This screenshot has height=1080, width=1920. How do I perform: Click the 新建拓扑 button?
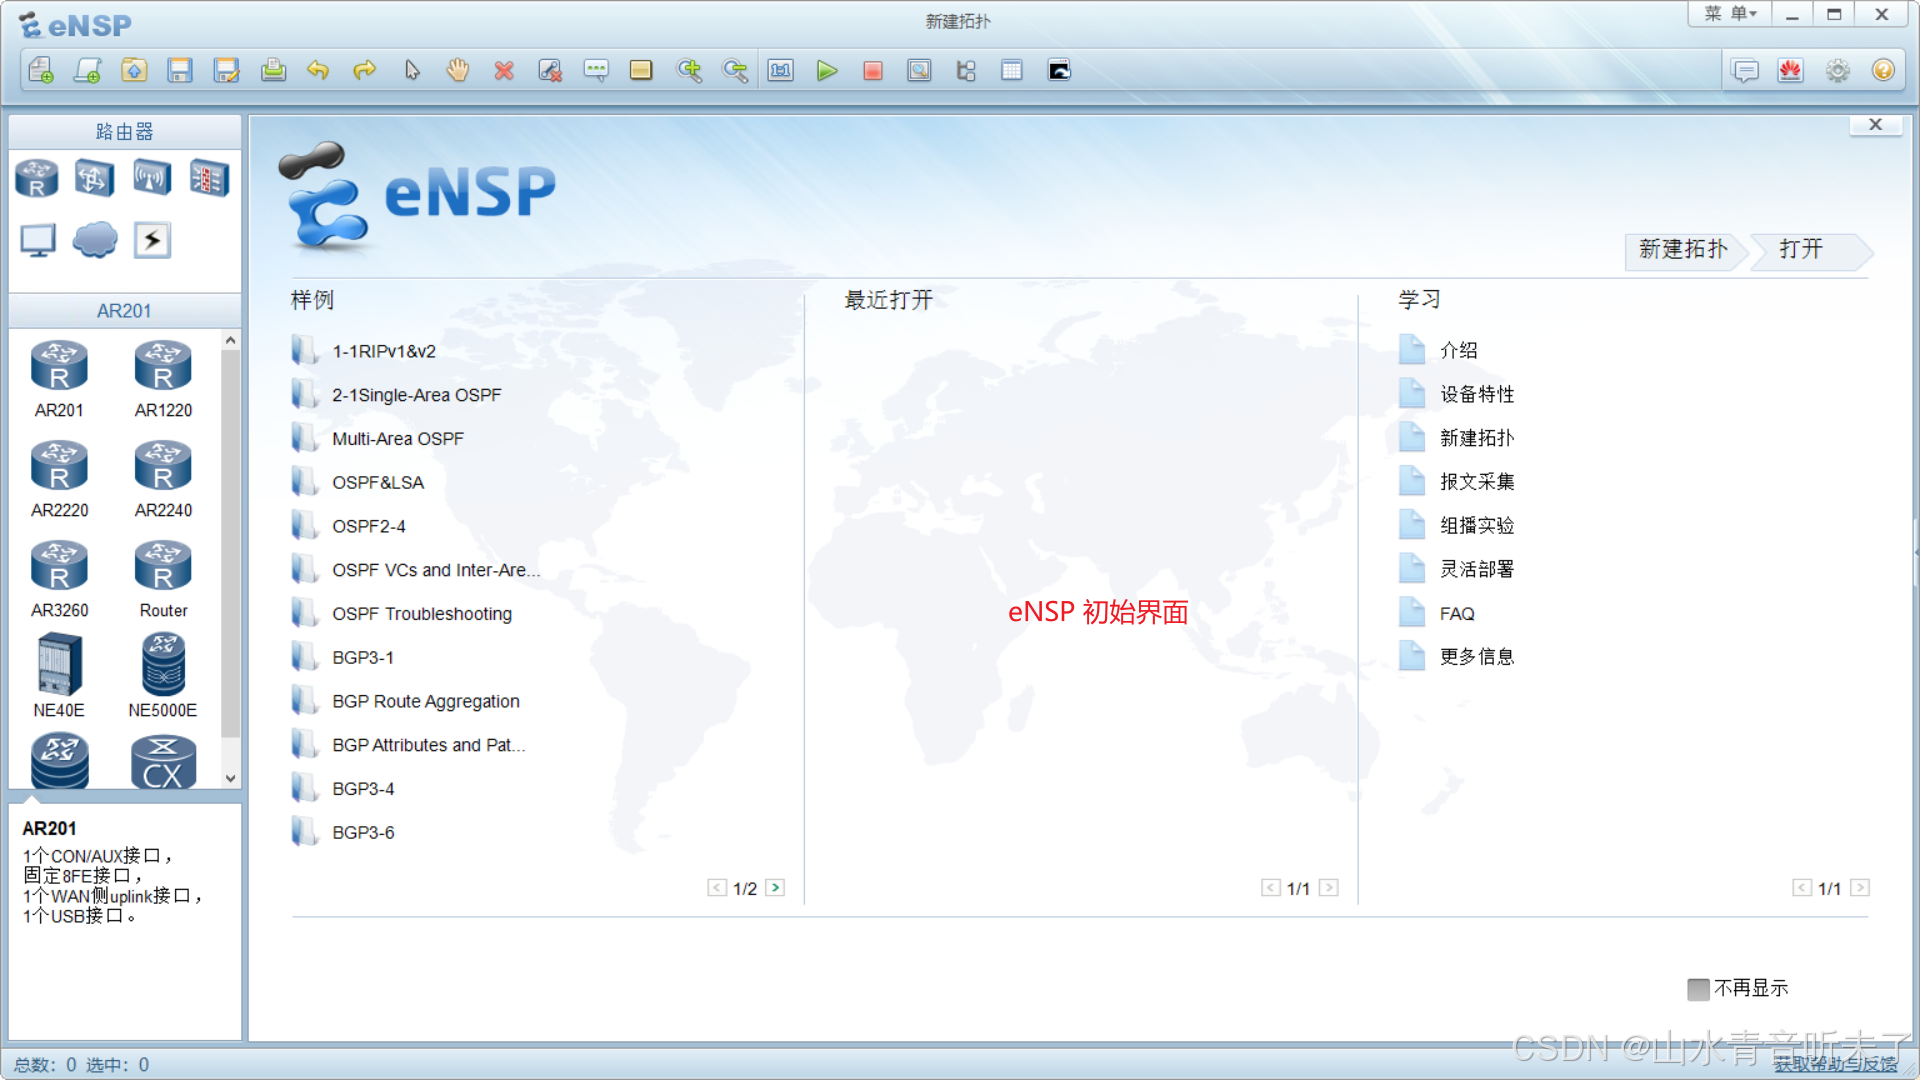point(1684,250)
